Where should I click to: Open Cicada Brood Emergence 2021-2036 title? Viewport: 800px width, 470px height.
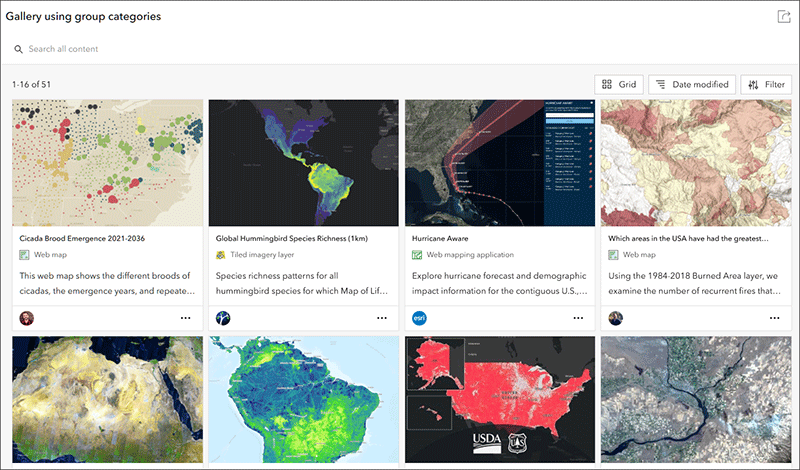pos(82,238)
